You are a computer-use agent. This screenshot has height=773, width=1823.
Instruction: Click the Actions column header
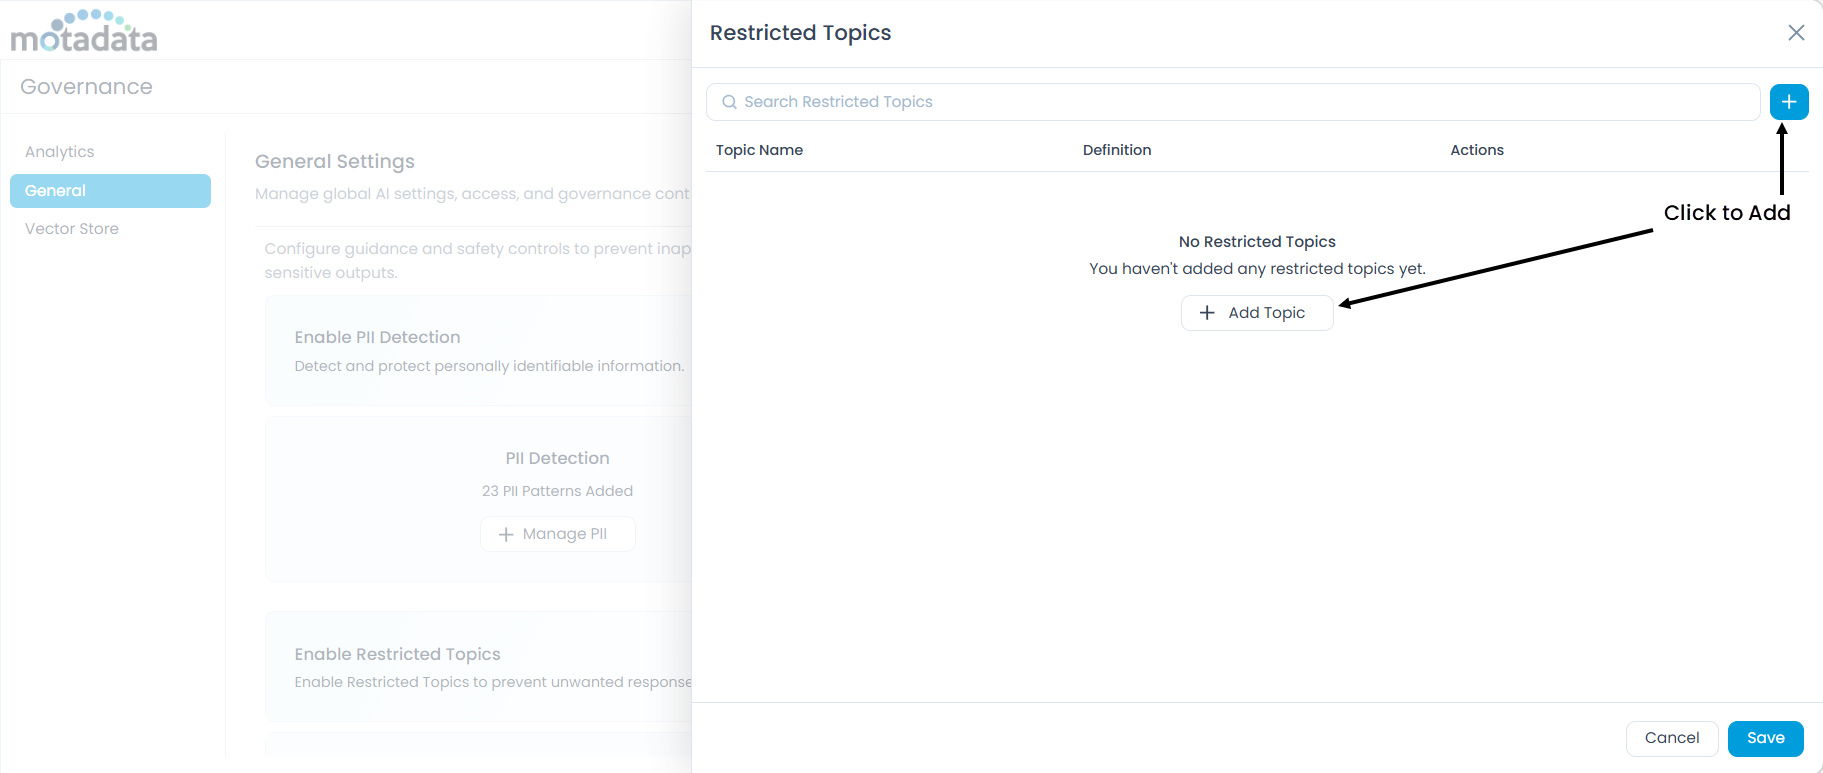[x=1476, y=150]
